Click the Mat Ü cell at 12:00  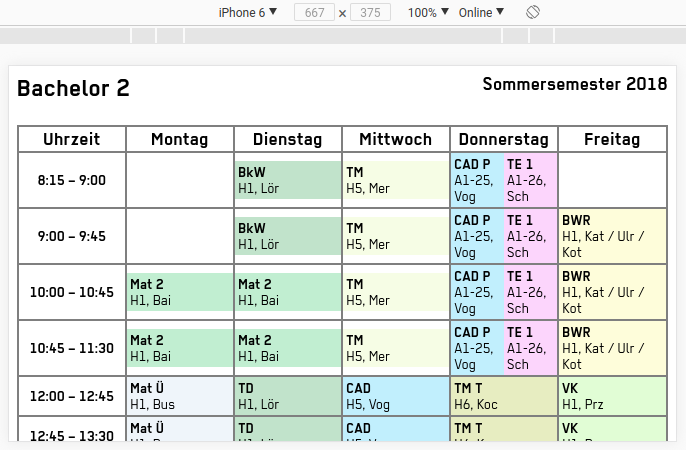point(179,395)
